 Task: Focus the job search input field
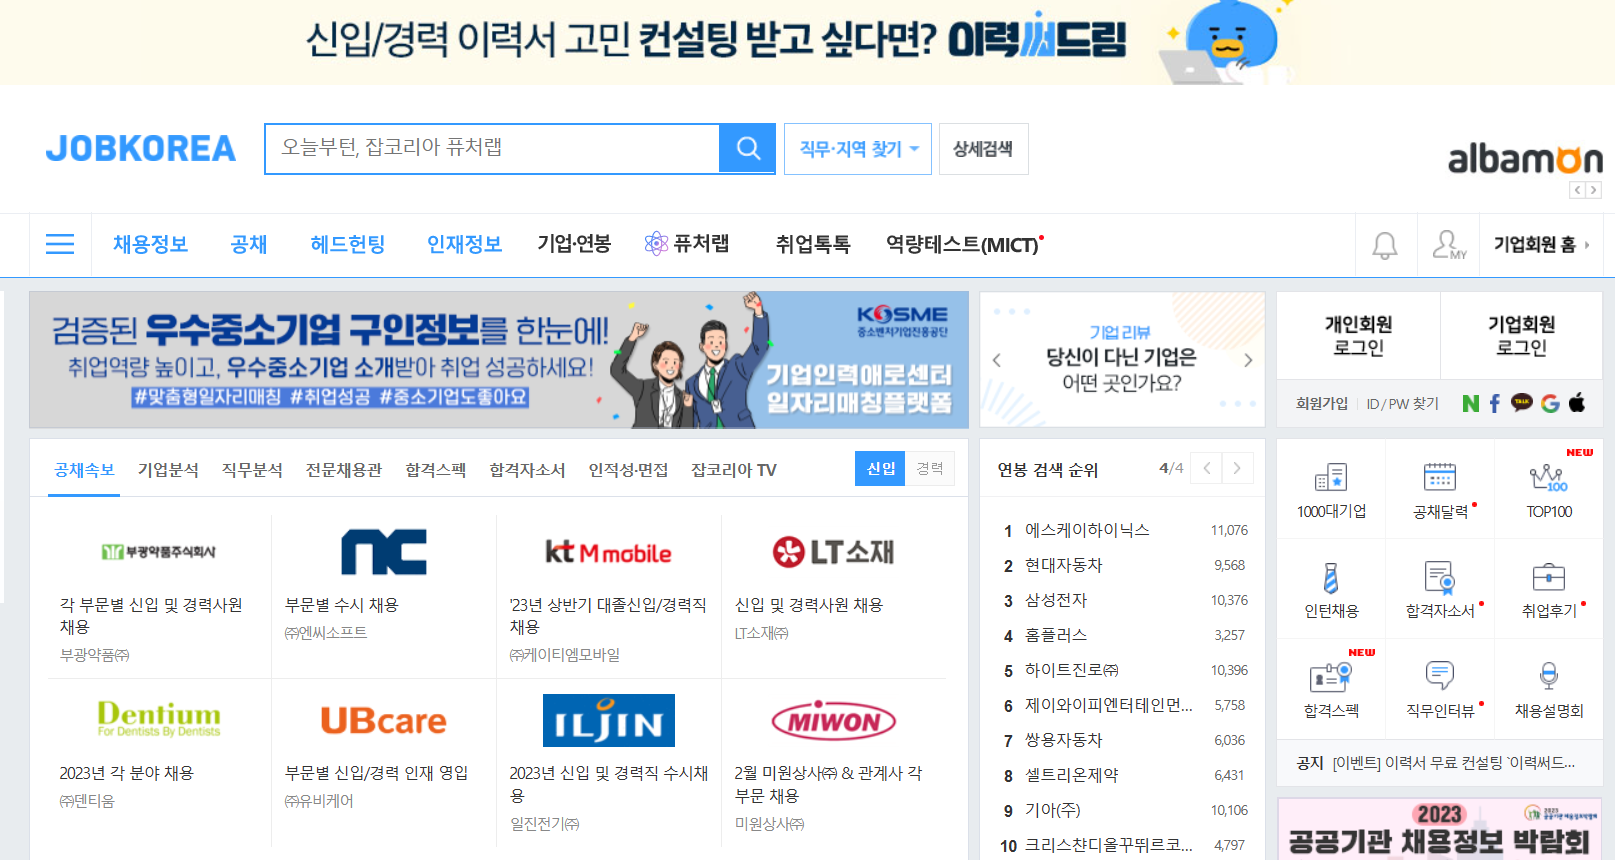click(492, 149)
